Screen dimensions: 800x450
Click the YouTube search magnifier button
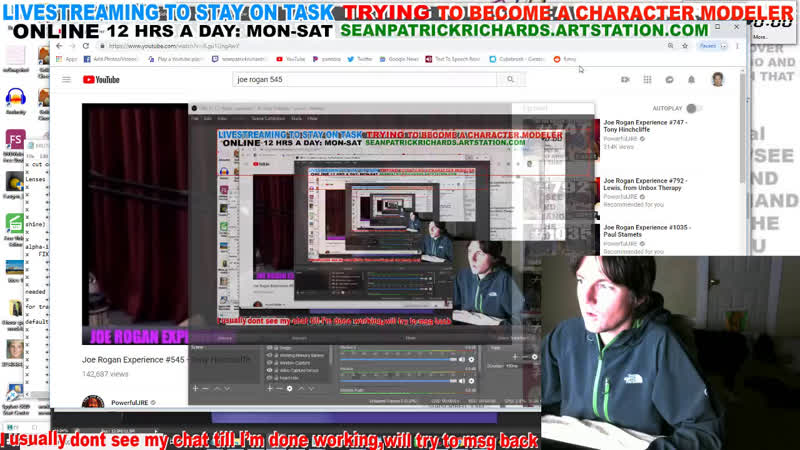tap(510, 80)
